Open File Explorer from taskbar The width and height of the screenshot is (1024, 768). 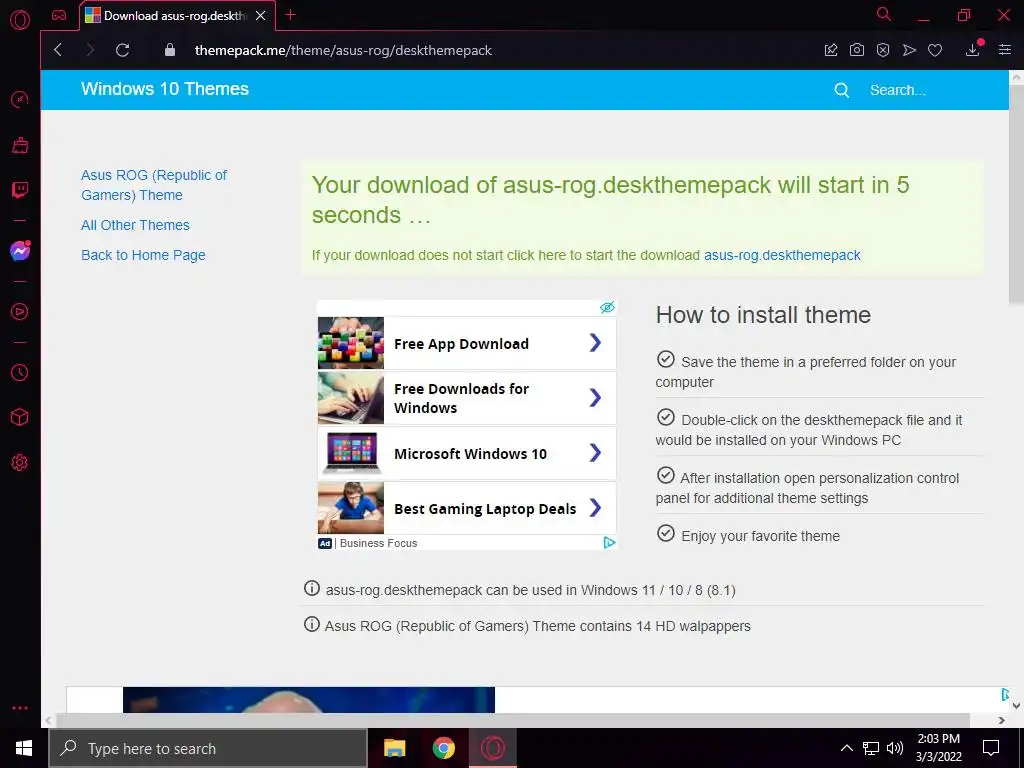394,748
